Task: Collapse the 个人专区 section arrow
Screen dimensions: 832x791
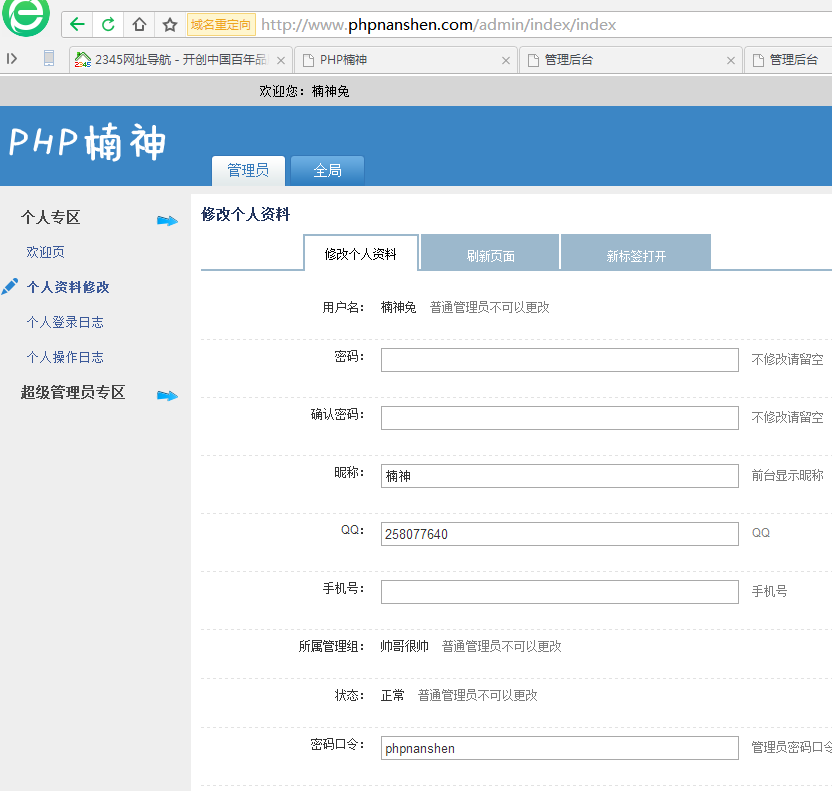Action: pyautogui.click(x=167, y=220)
